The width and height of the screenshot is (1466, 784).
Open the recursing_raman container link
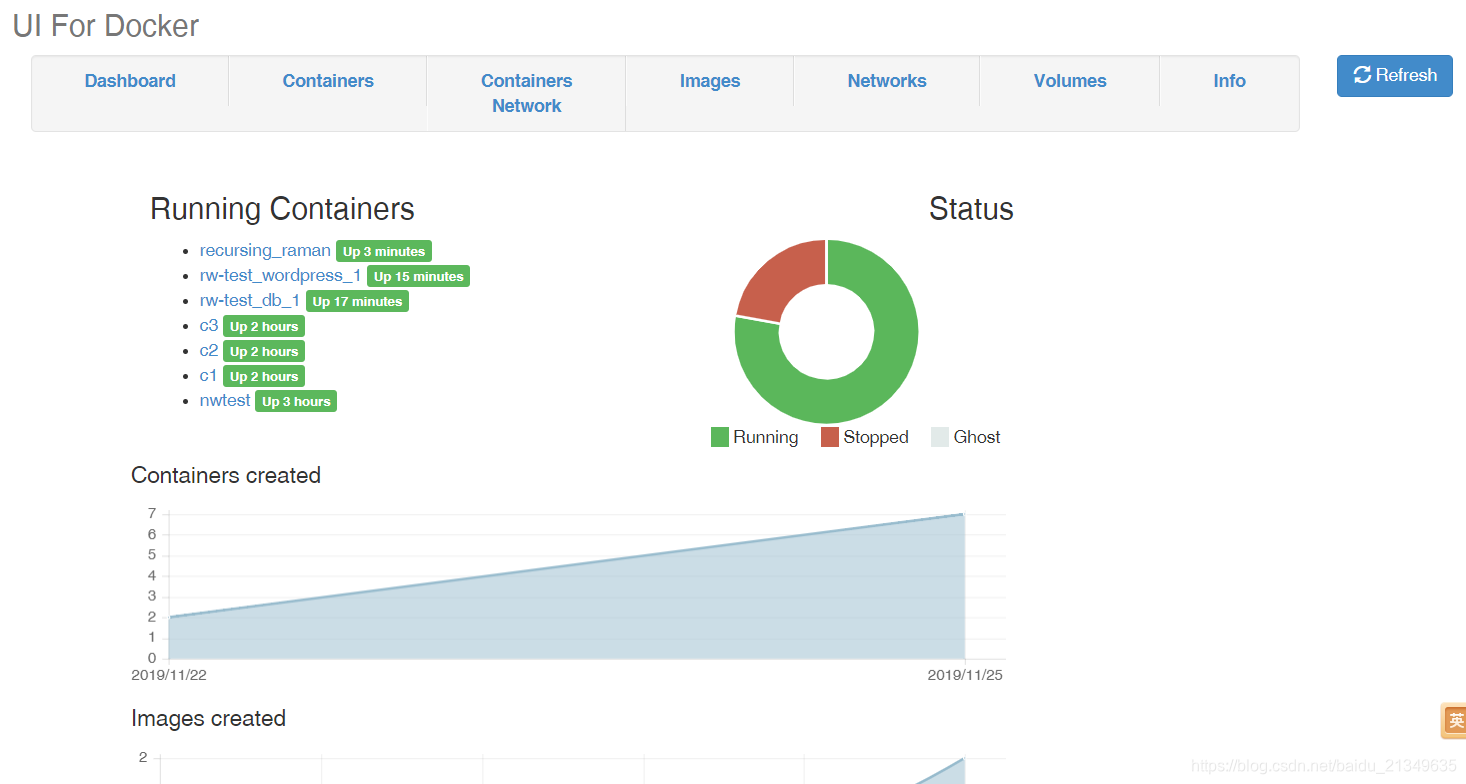pos(265,251)
